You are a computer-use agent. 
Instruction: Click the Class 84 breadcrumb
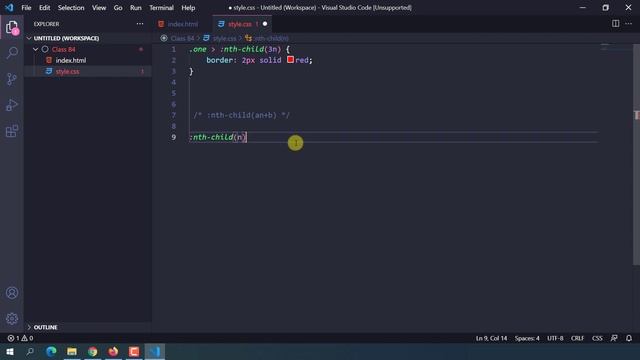(182, 38)
